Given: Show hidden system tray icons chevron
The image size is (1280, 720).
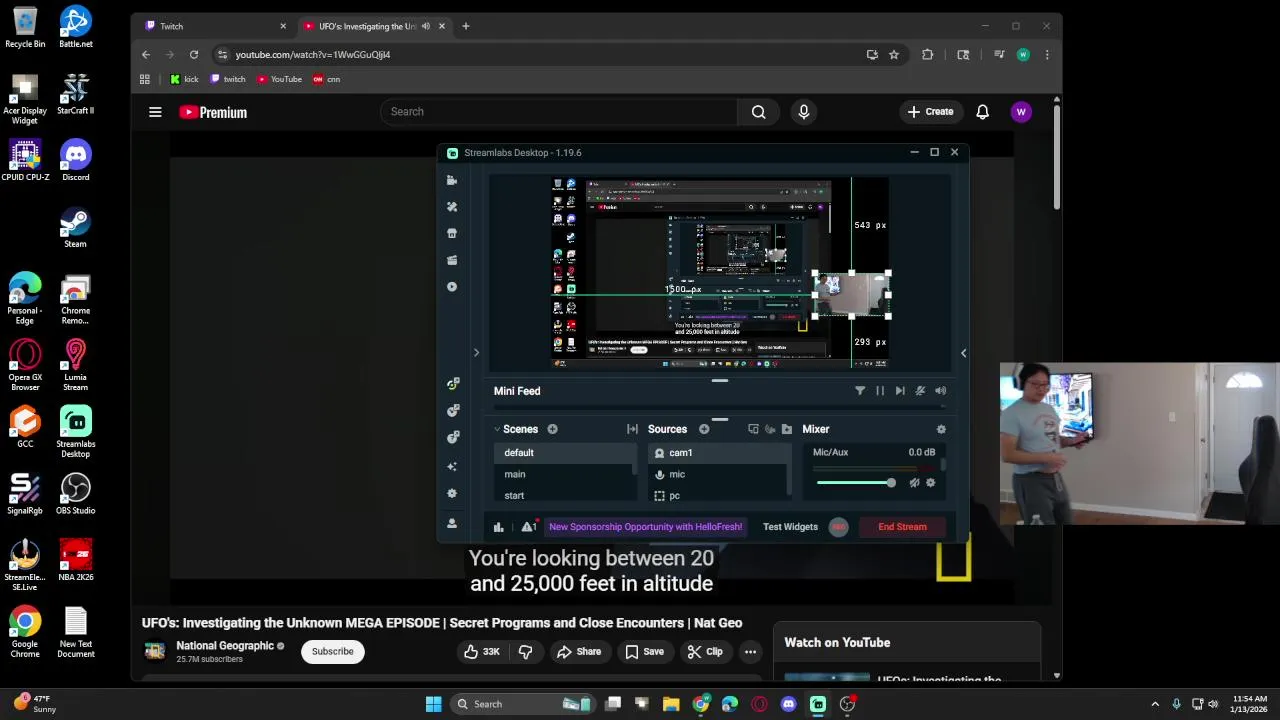Looking at the screenshot, I should coord(1155,704).
